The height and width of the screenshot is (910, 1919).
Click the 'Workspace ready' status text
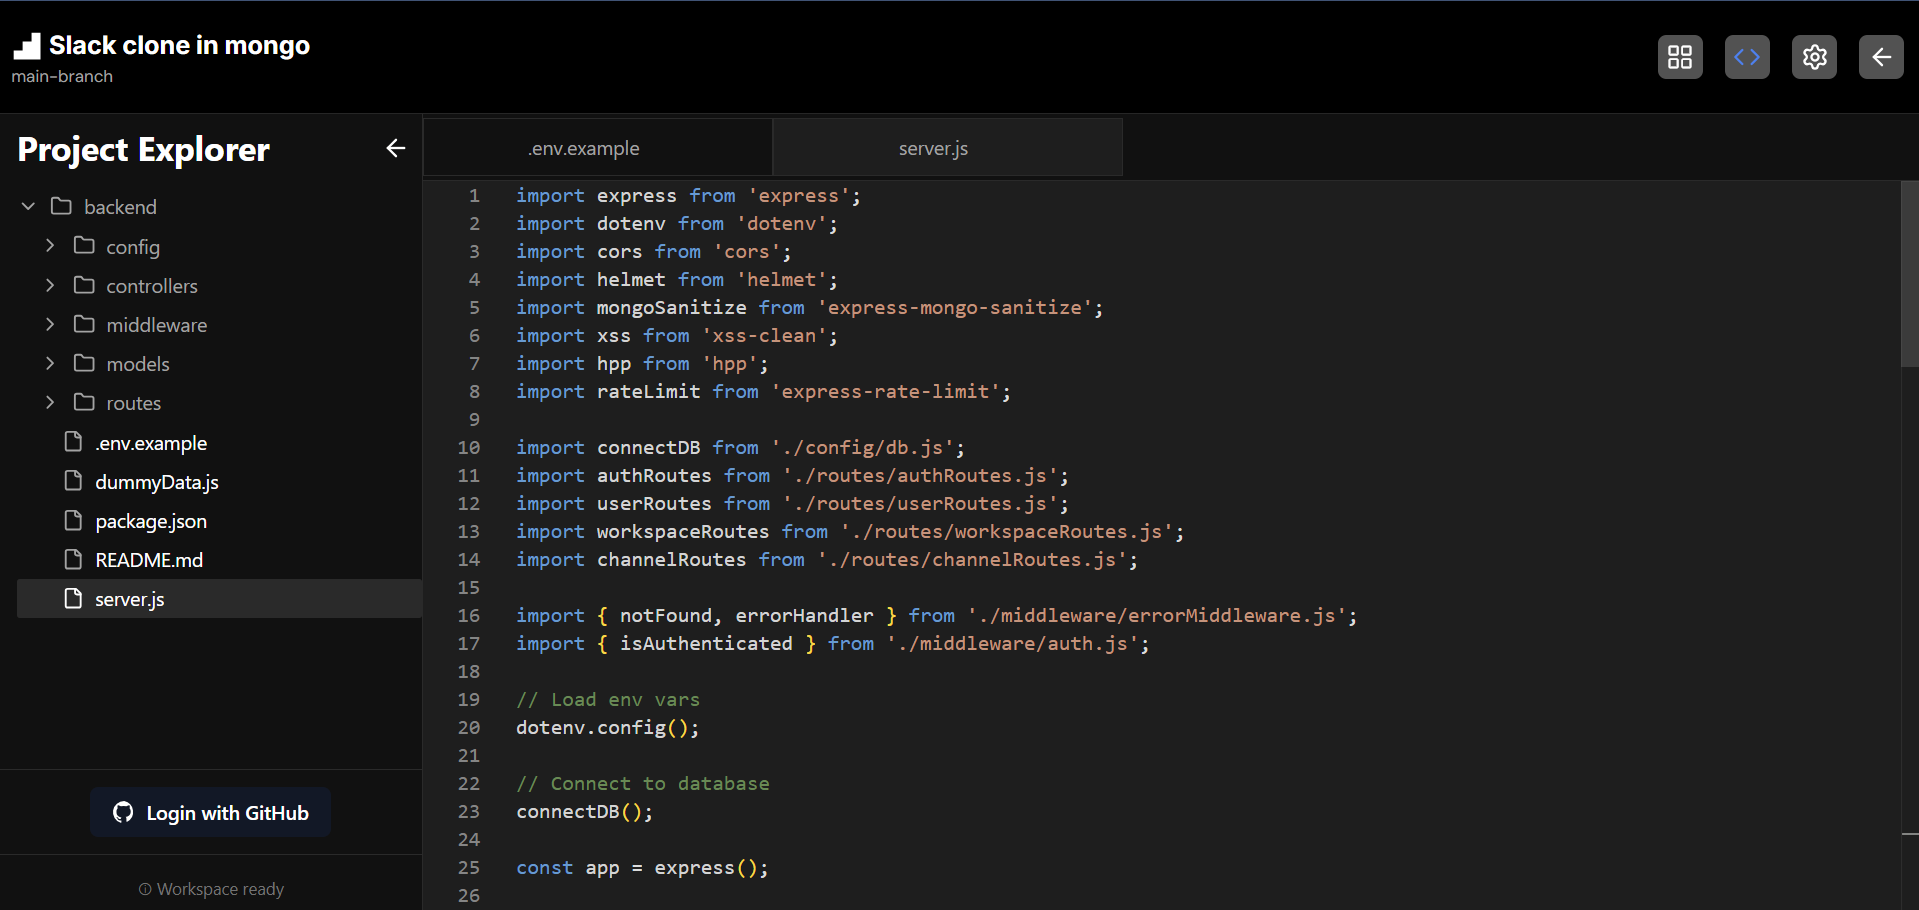(220, 889)
